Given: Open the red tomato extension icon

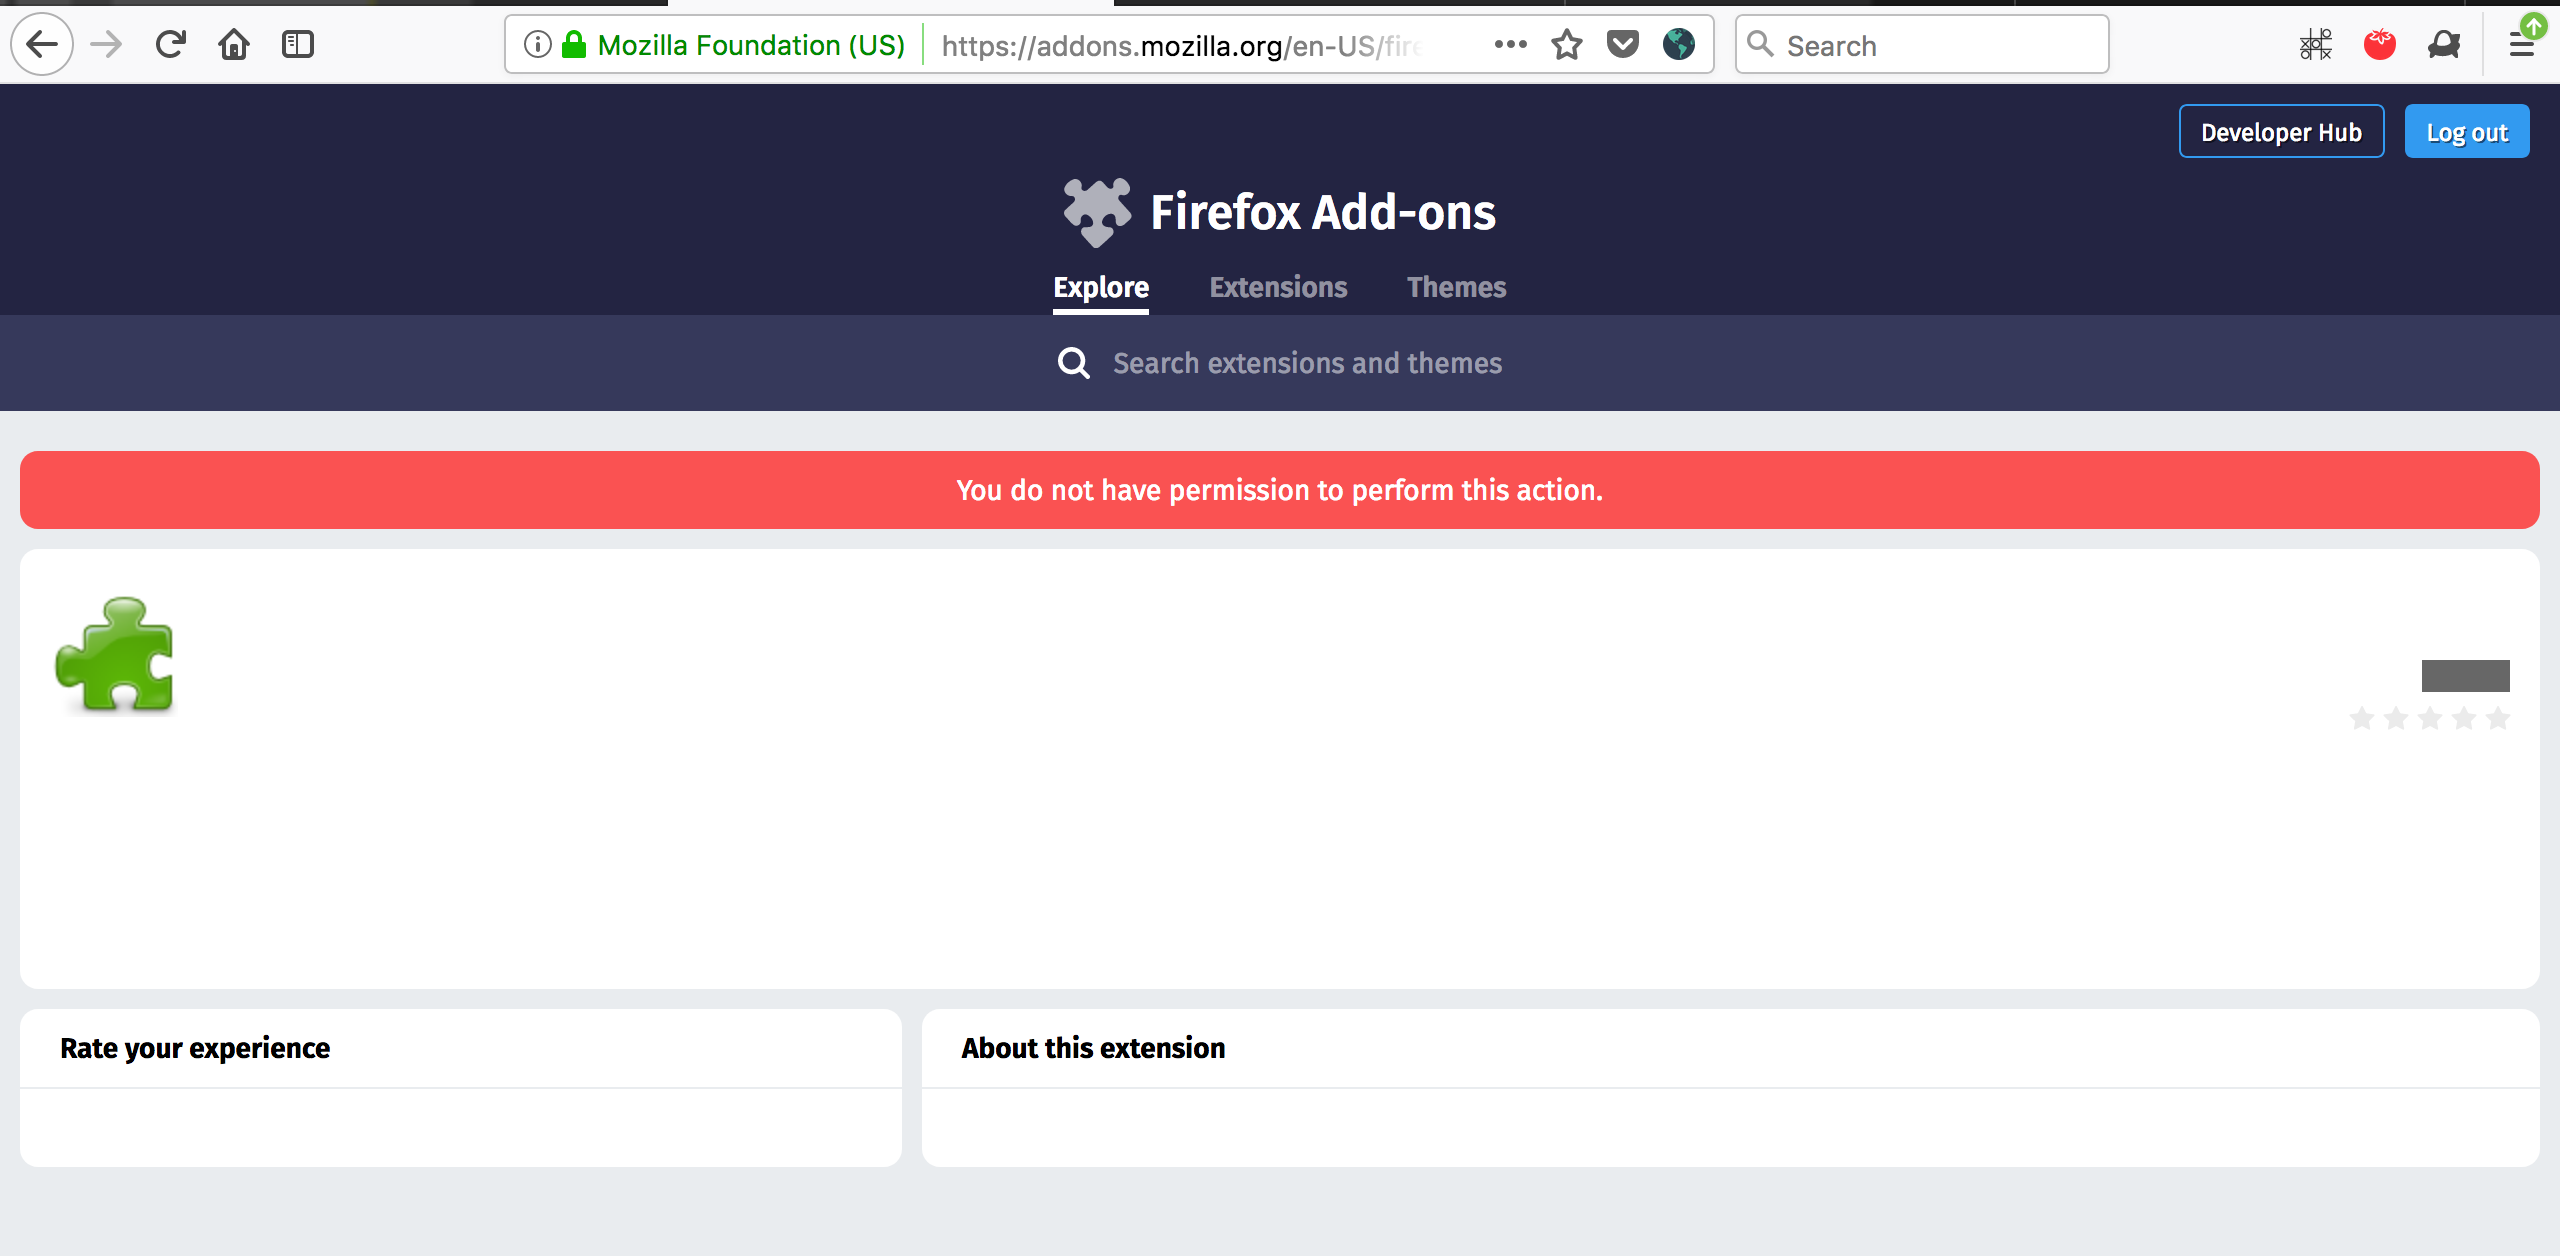Looking at the screenshot, I should 2380,44.
